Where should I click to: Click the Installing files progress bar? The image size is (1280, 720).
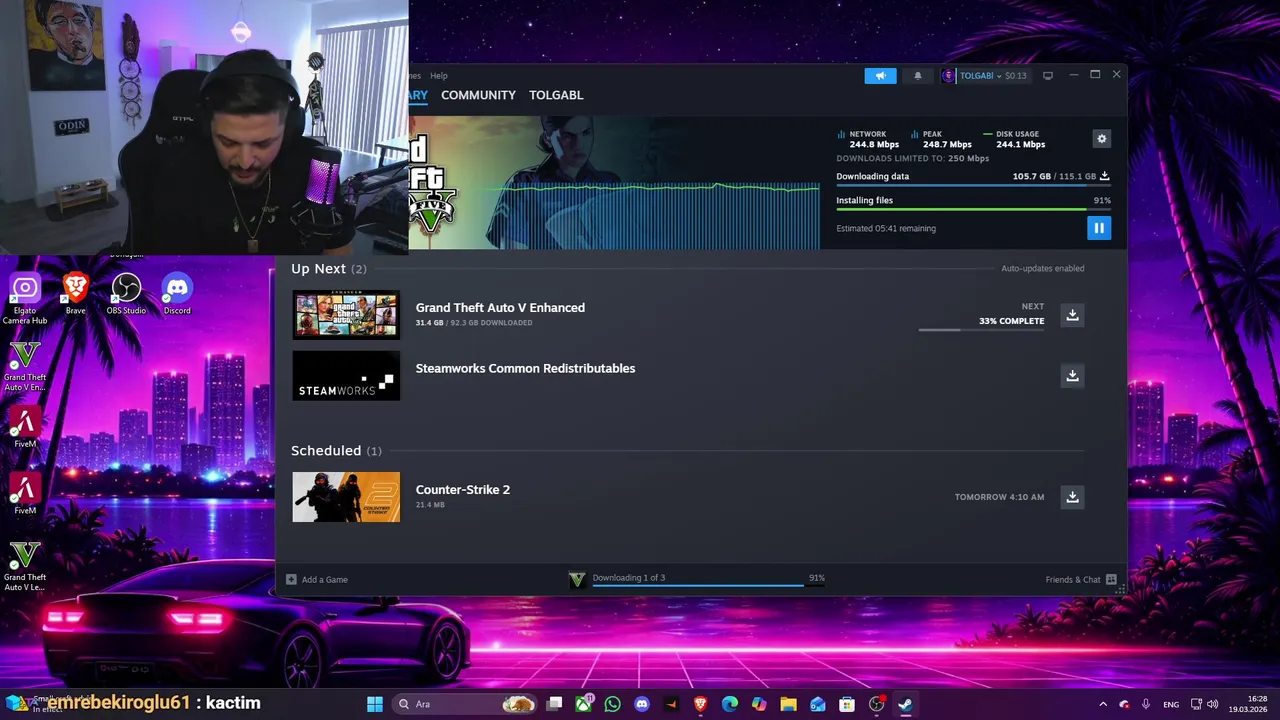tap(973, 210)
